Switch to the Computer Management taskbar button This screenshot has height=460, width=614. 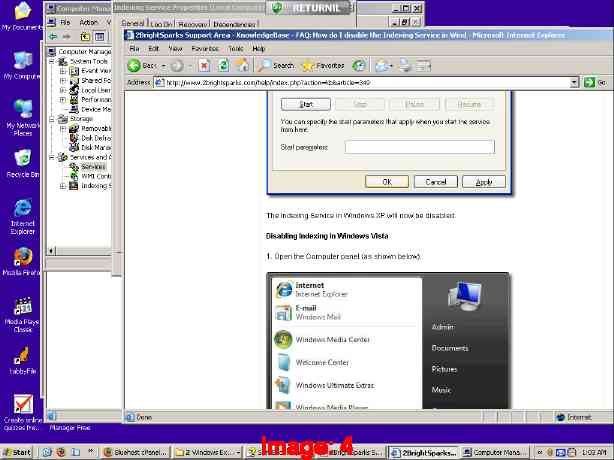[493, 452]
